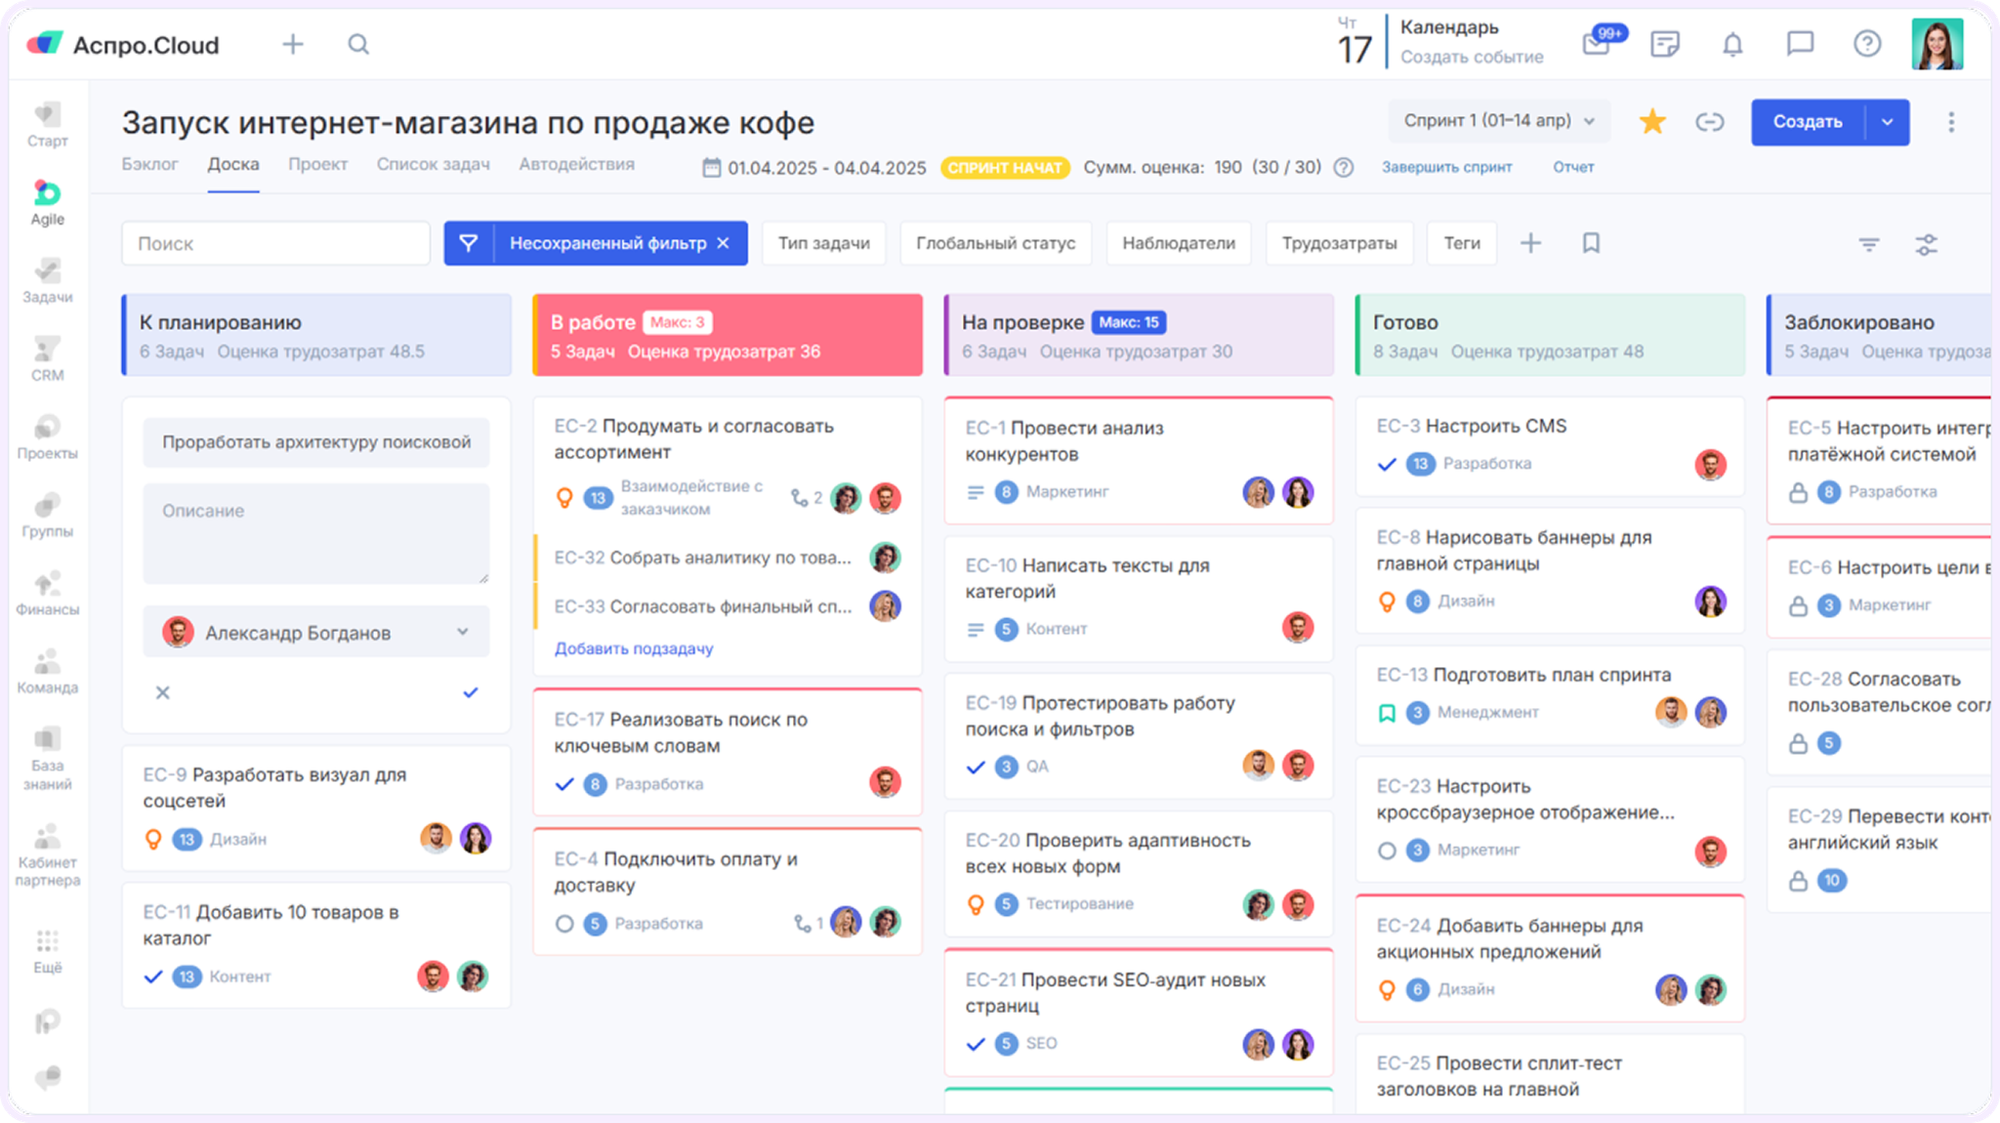Open Трудозатраты filter
The width and height of the screenshot is (2000, 1123).
(x=1339, y=243)
